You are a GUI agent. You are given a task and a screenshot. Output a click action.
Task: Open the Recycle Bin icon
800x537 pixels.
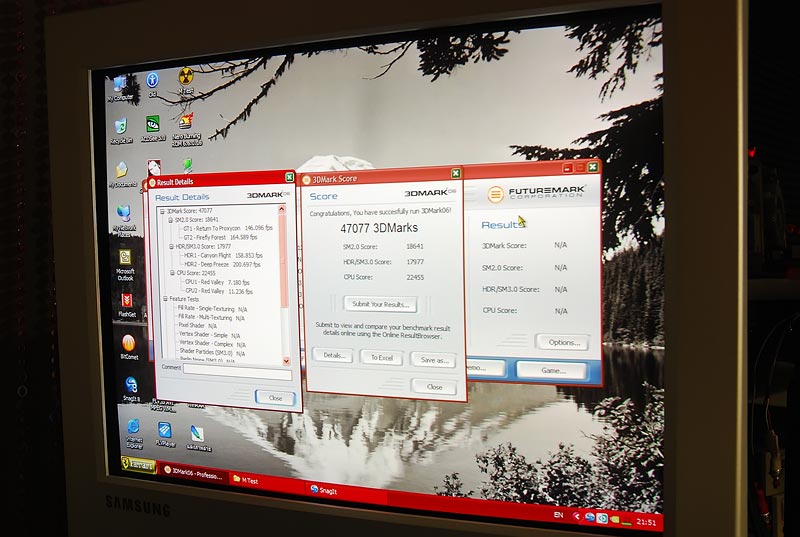point(121,131)
